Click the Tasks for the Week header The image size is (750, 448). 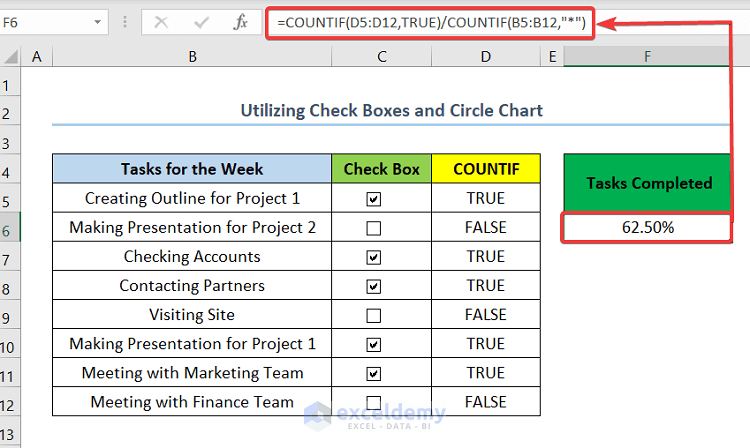point(192,169)
